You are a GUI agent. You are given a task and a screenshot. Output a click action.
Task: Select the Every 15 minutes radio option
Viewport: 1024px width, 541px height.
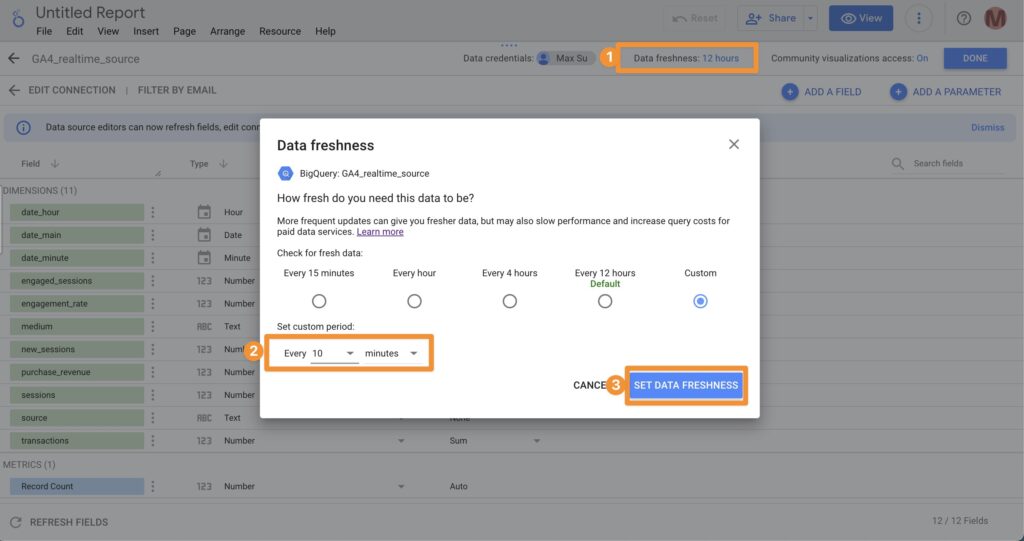point(319,301)
